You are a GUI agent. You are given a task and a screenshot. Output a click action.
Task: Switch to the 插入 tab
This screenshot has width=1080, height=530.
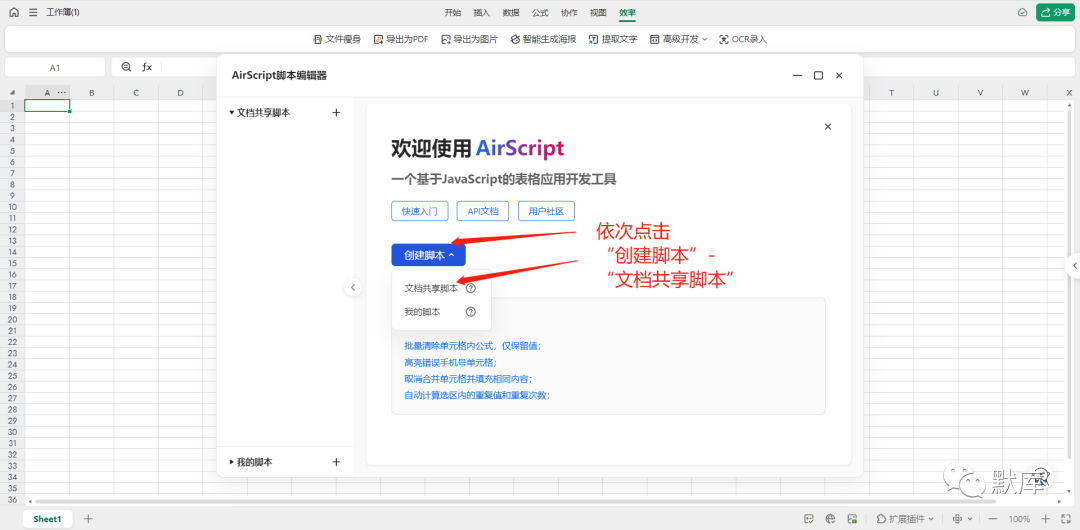click(481, 12)
